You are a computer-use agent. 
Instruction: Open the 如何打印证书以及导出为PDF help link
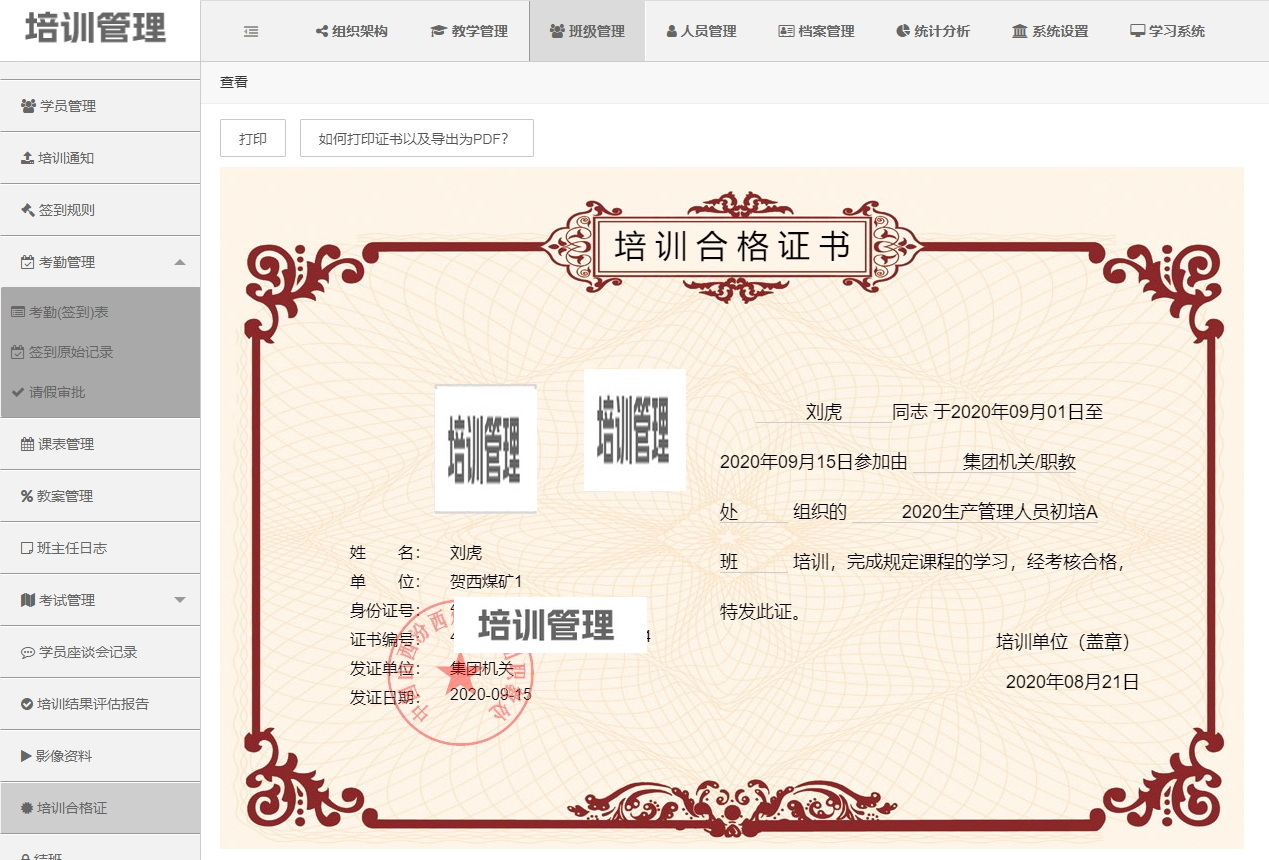[x=415, y=137]
